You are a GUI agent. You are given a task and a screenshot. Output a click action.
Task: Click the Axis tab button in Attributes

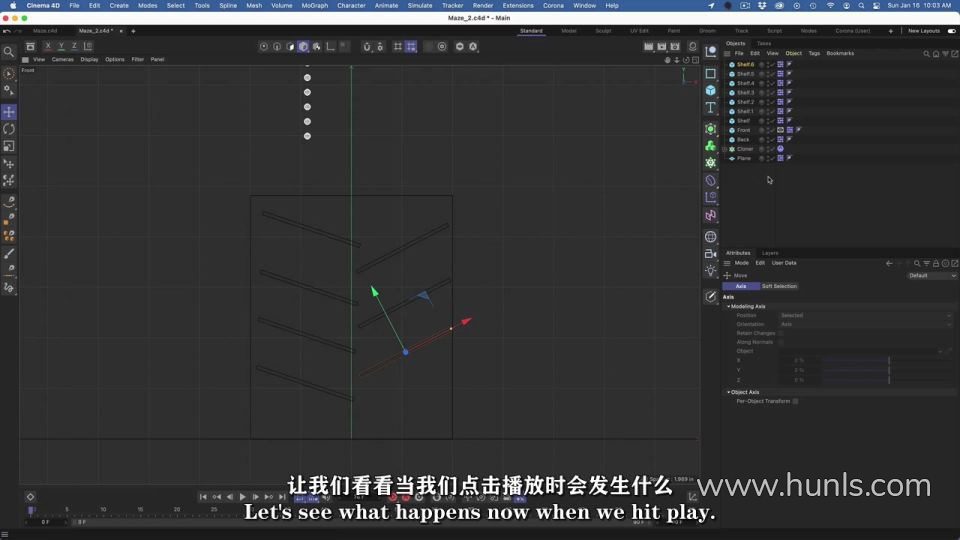point(741,286)
